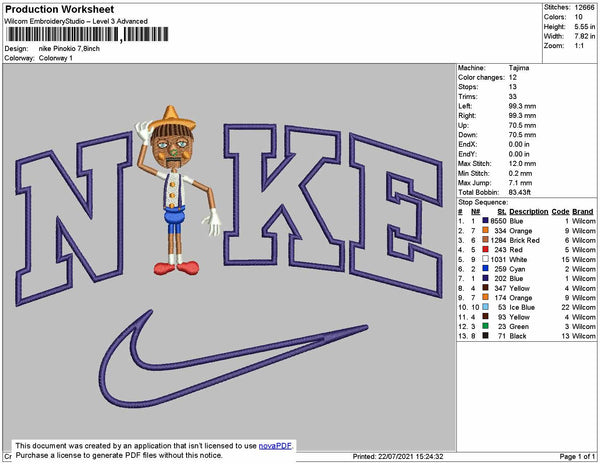Image resolution: width=600 pixels, height=464 pixels.
Task: Click the 'Production Worksheet' title
Action: (59, 9)
